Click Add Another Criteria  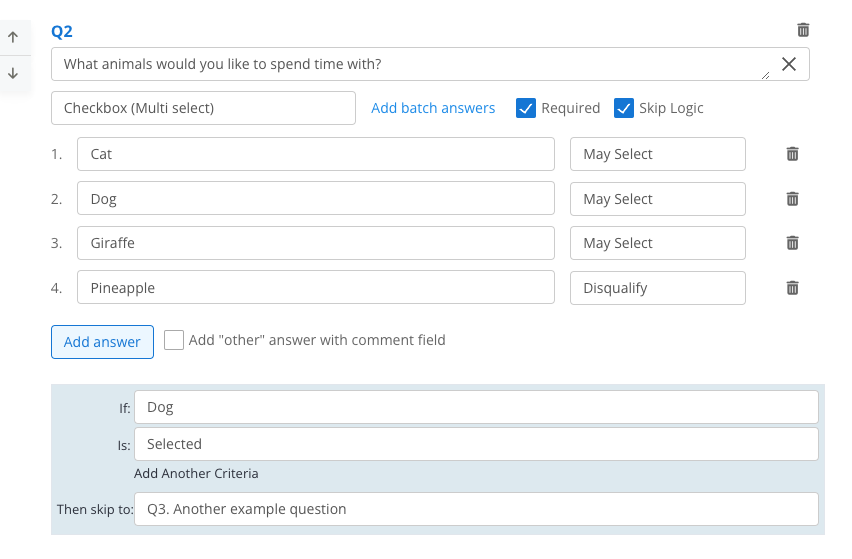pyautogui.click(x=196, y=474)
